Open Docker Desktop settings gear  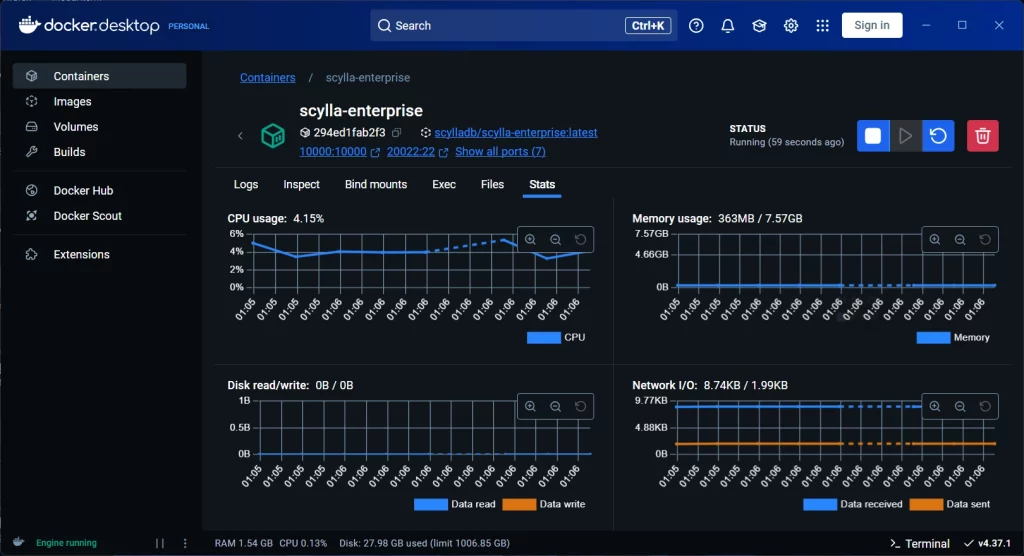(x=791, y=25)
